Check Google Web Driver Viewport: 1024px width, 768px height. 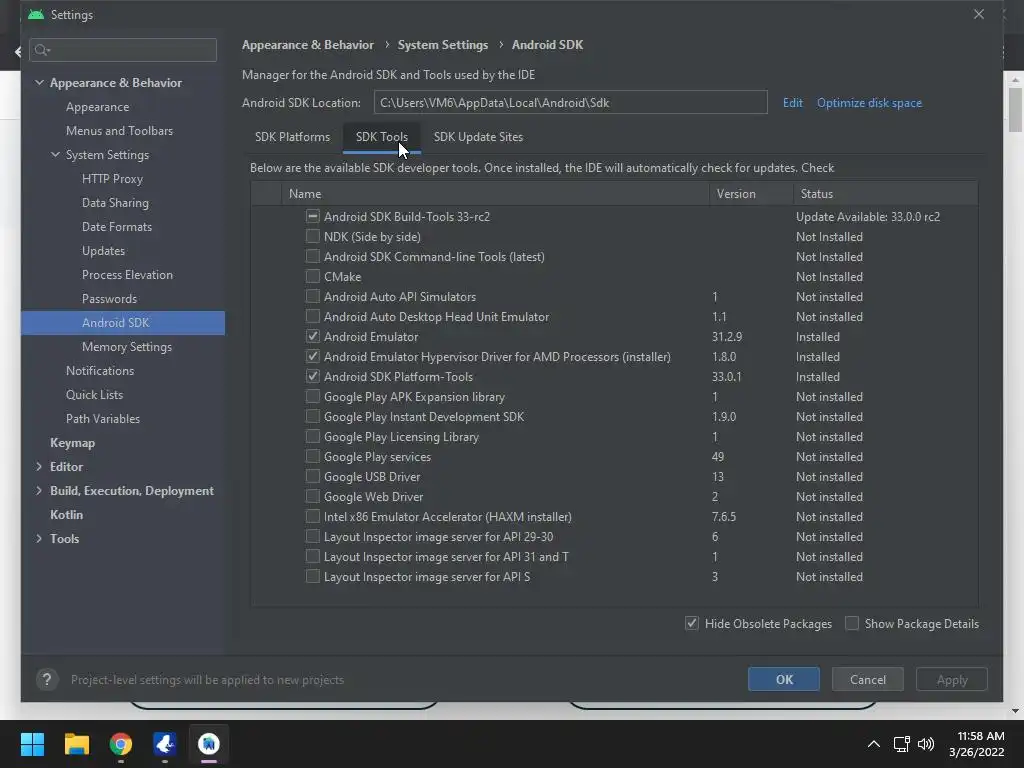(313, 496)
